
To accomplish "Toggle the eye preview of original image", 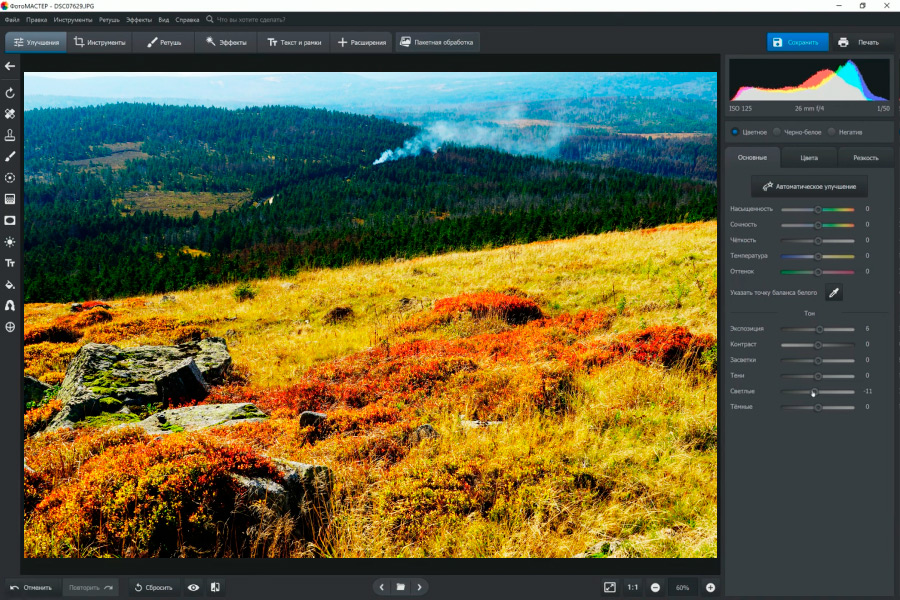I will click(x=193, y=587).
